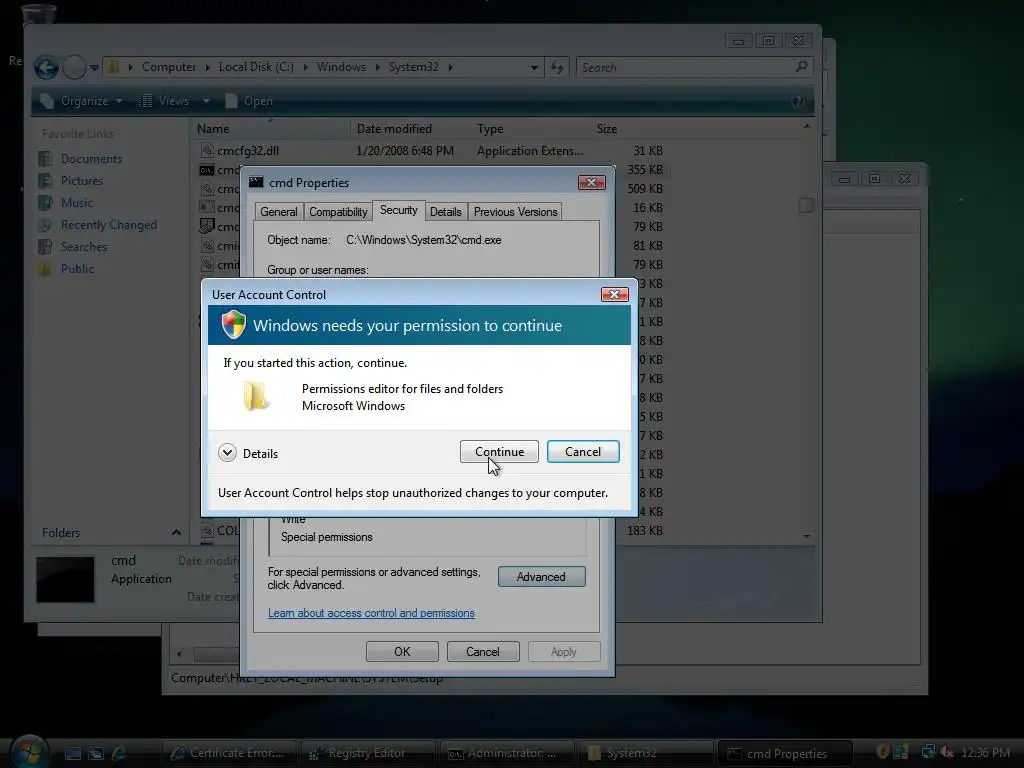Viewport: 1024px width, 768px height.
Task: Open the Views dropdown arrow
Action: click(206, 101)
